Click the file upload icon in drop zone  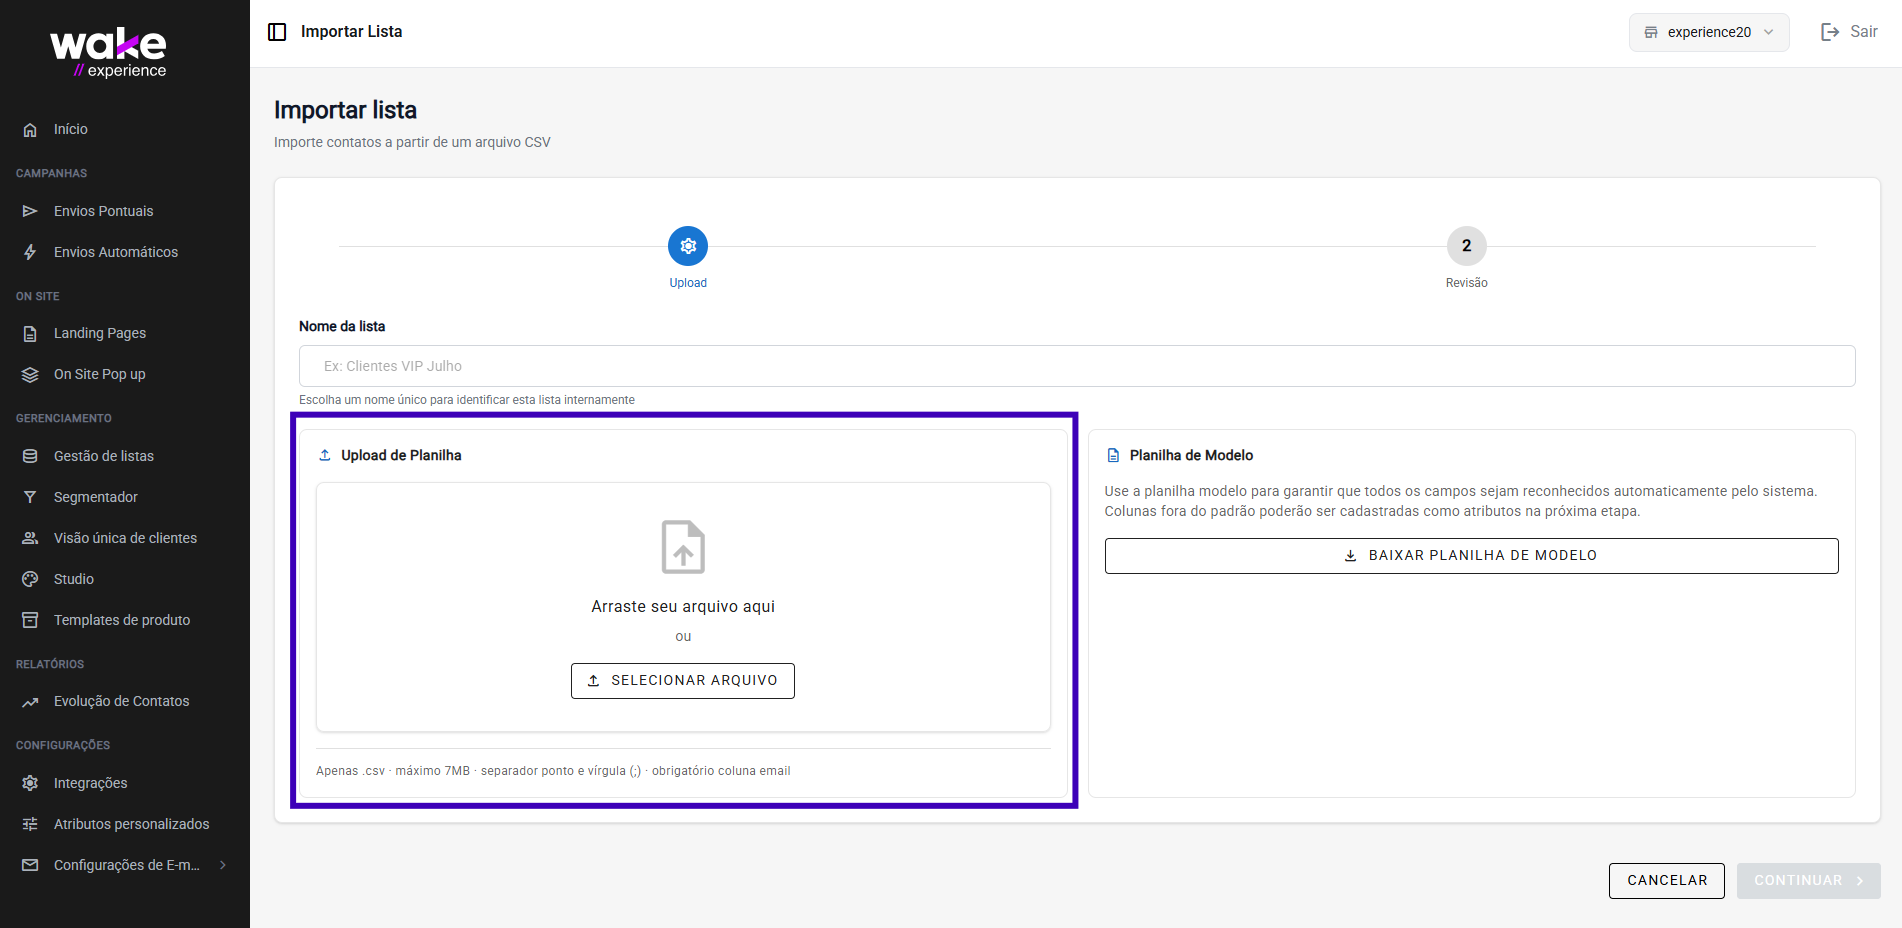pyautogui.click(x=683, y=547)
